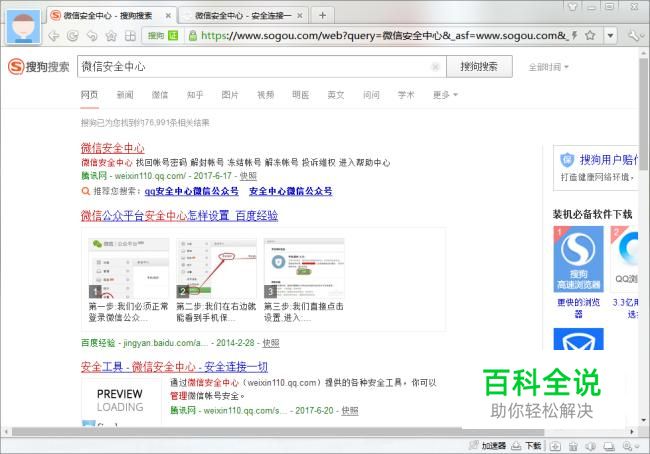This screenshot has height=454, width=650.
Task: Select the 网页 search category
Action: [89, 95]
